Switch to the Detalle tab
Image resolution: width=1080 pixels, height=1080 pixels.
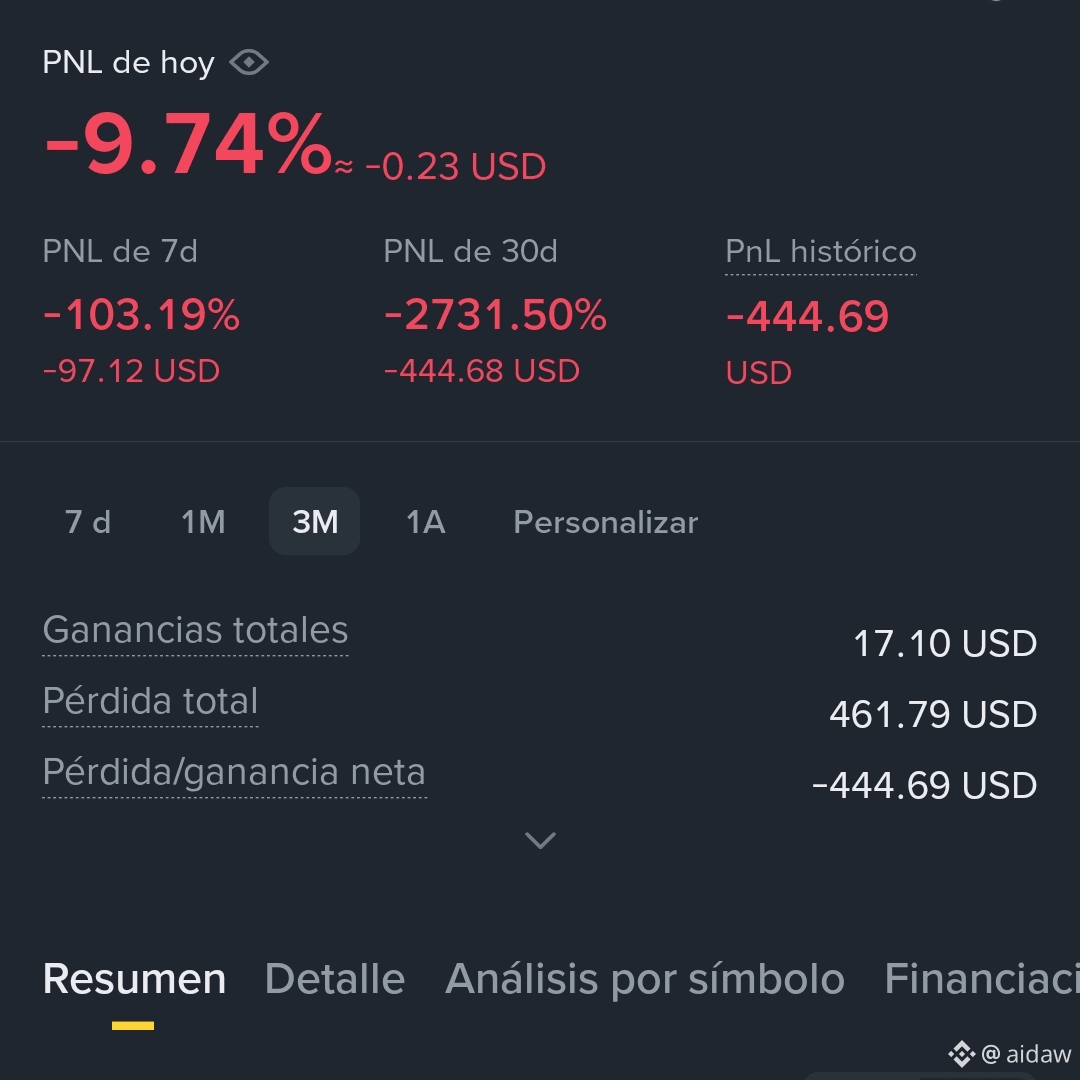click(x=335, y=979)
